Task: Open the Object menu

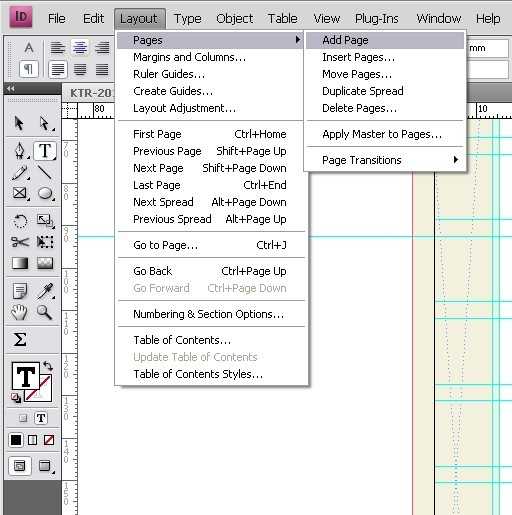Action: [x=234, y=19]
